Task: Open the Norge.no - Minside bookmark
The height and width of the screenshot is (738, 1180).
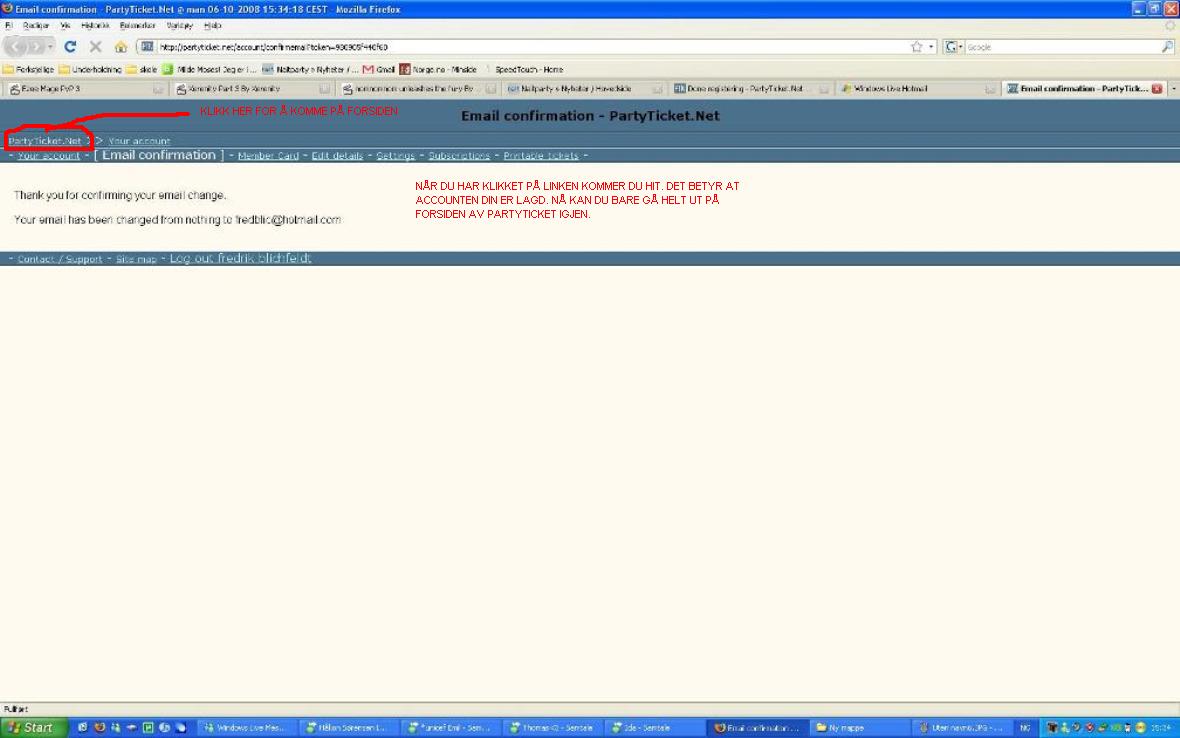Action: (438, 69)
